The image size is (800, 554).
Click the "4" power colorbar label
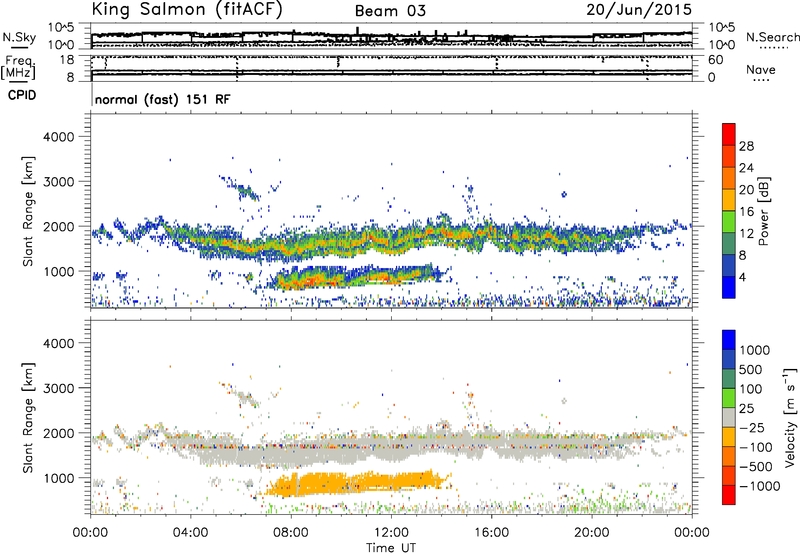(743, 278)
